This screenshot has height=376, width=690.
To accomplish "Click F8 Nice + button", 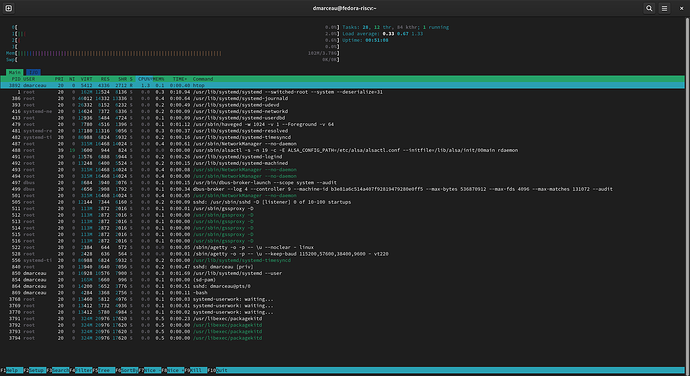I will [173, 370].
